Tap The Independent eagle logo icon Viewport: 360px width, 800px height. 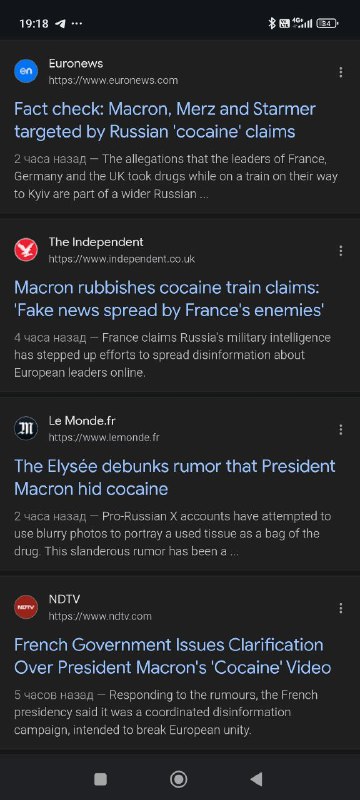point(25,250)
